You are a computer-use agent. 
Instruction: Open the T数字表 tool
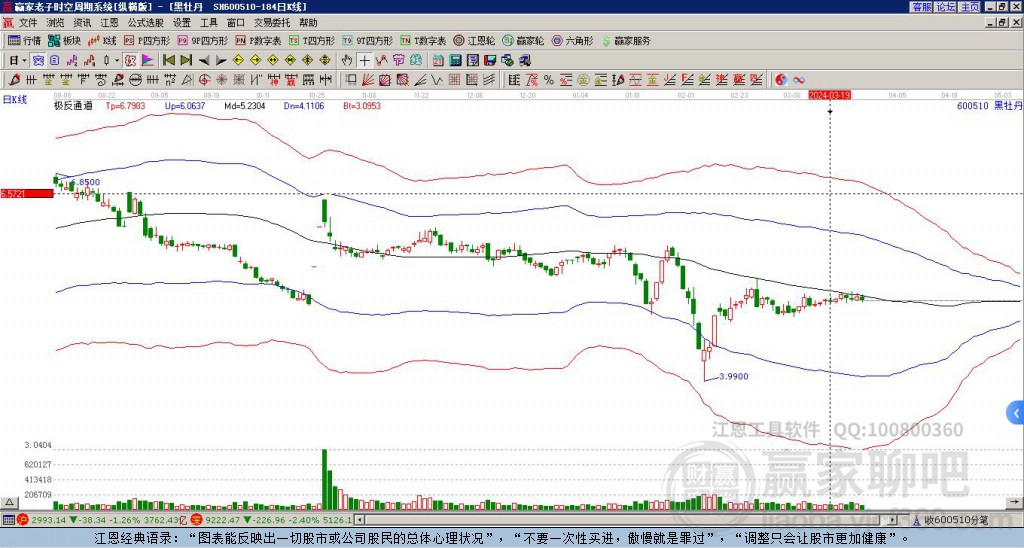tap(423, 40)
